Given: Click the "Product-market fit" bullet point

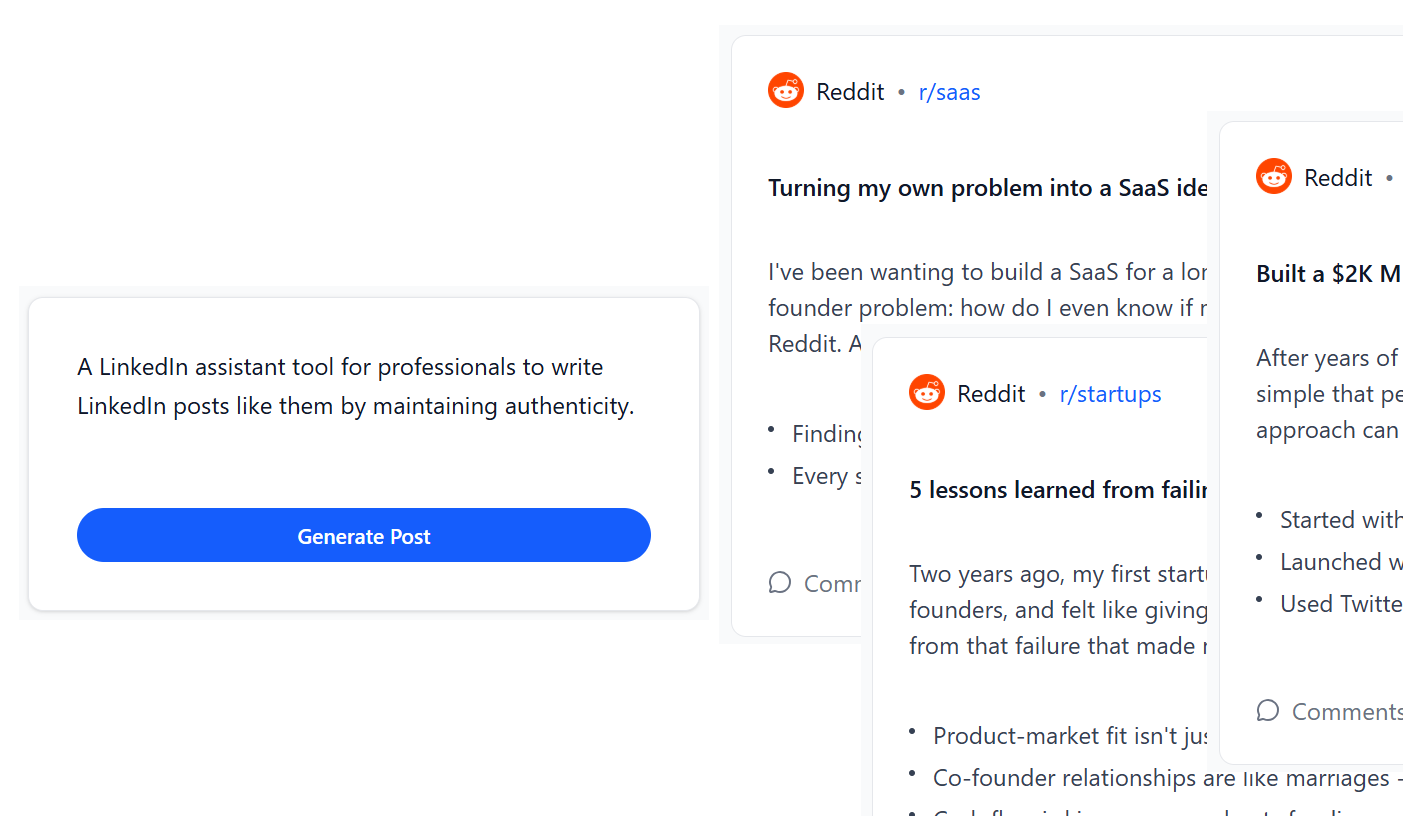Looking at the screenshot, I should coord(1060,736).
